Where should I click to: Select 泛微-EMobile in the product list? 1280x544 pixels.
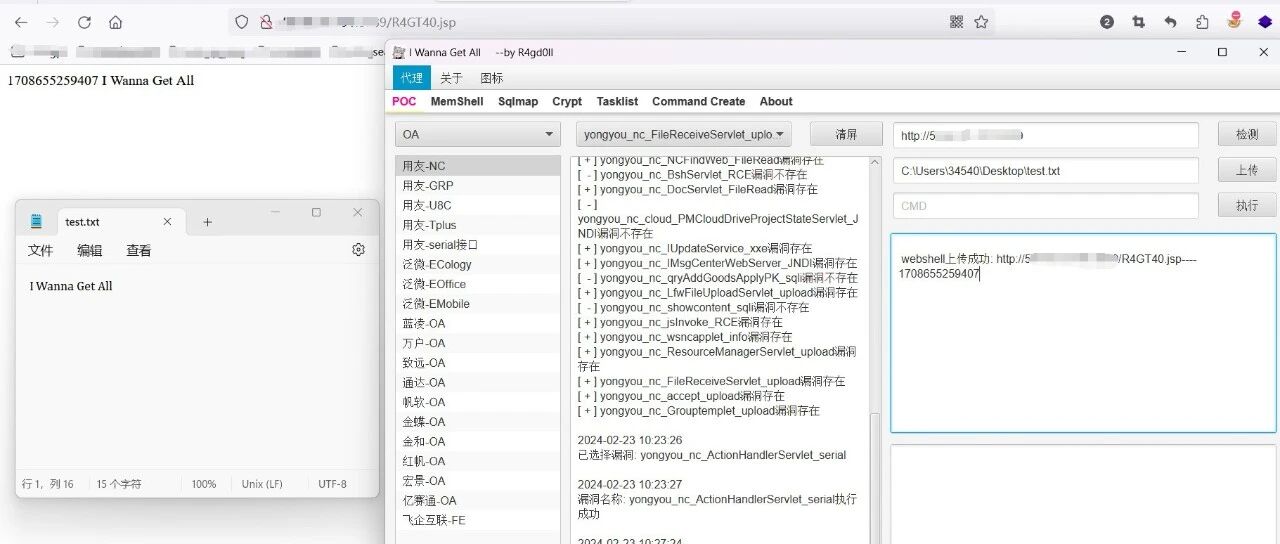point(478,303)
